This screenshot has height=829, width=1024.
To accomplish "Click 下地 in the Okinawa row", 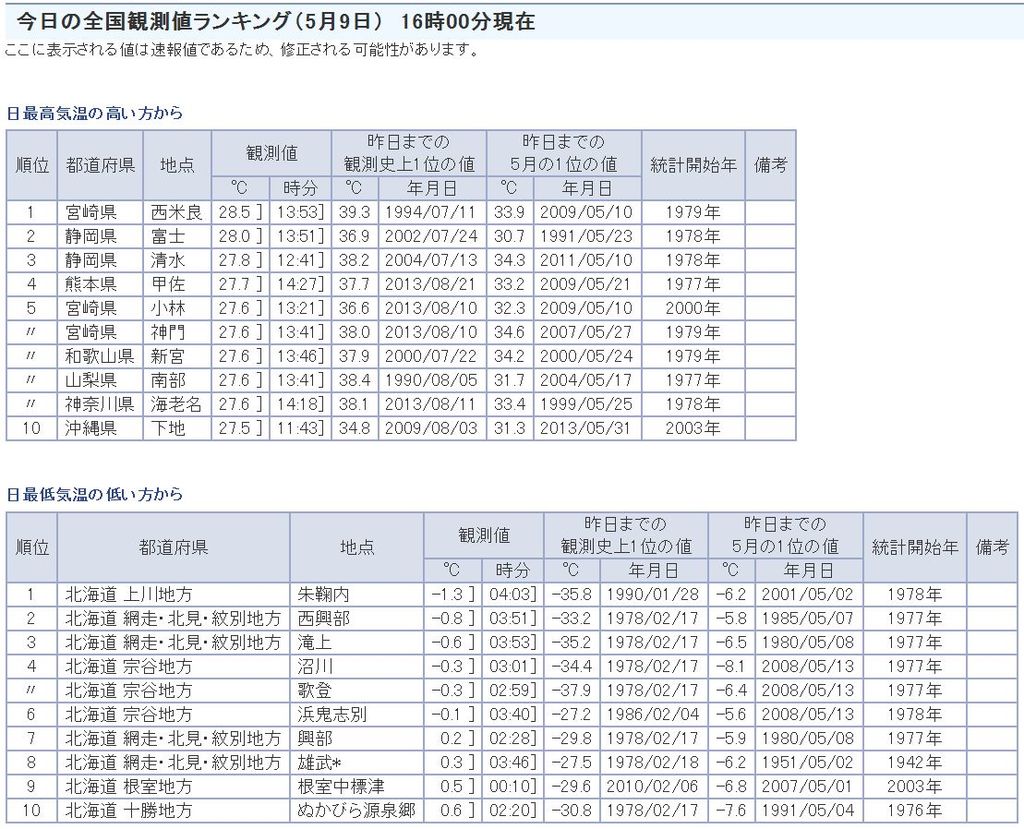I will (168, 428).
